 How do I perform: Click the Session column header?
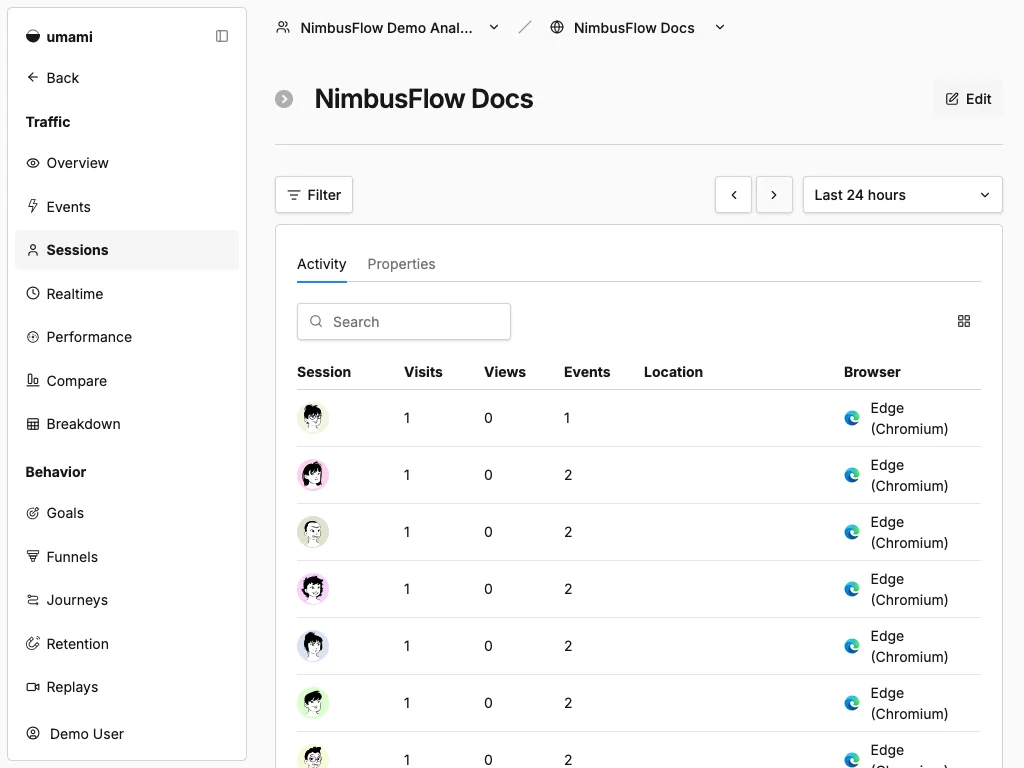click(x=324, y=372)
